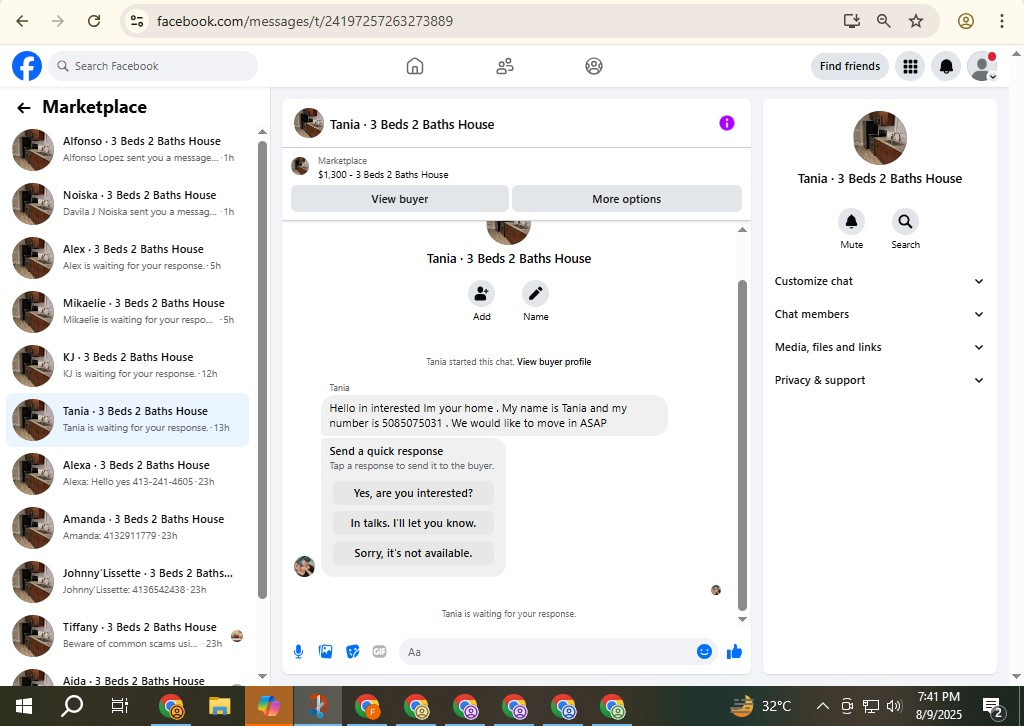Navigate back in browser

click(22, 21)
